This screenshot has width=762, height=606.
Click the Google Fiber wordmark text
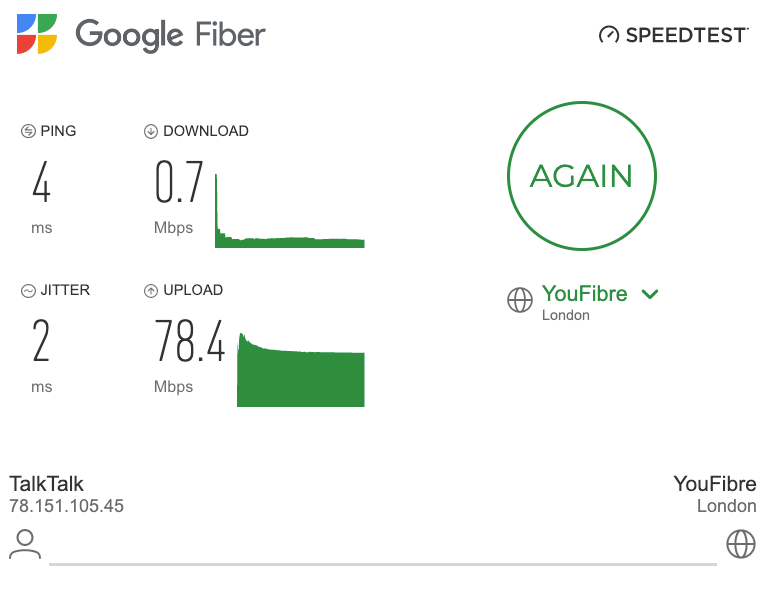[x=170, y=35]
